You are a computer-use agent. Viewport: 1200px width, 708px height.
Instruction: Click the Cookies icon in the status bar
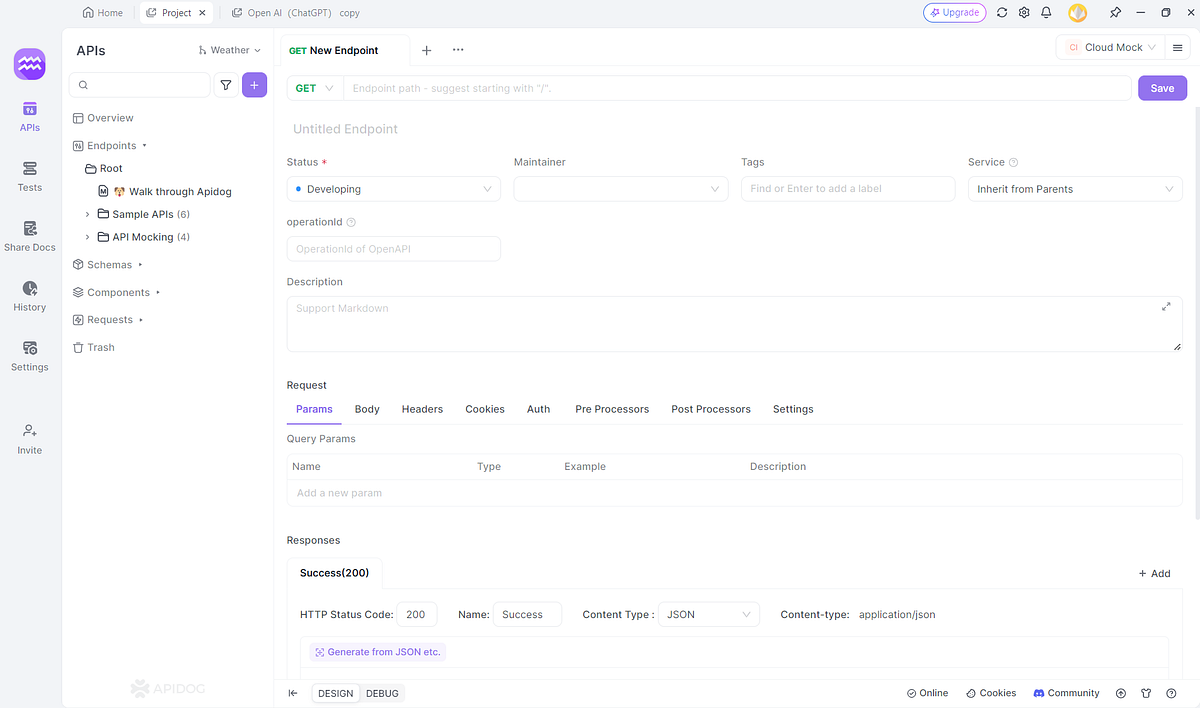point(990,692)
